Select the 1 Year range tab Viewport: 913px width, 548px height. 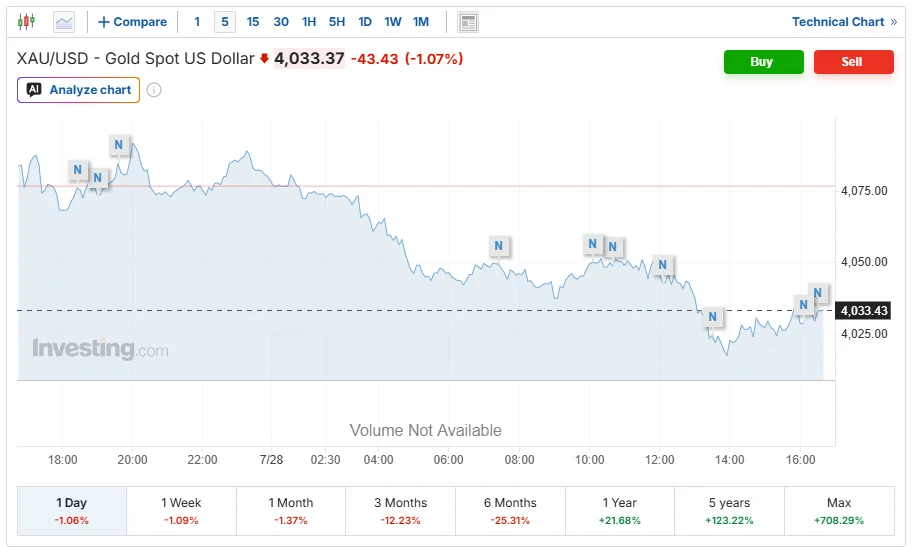[620, 511]
